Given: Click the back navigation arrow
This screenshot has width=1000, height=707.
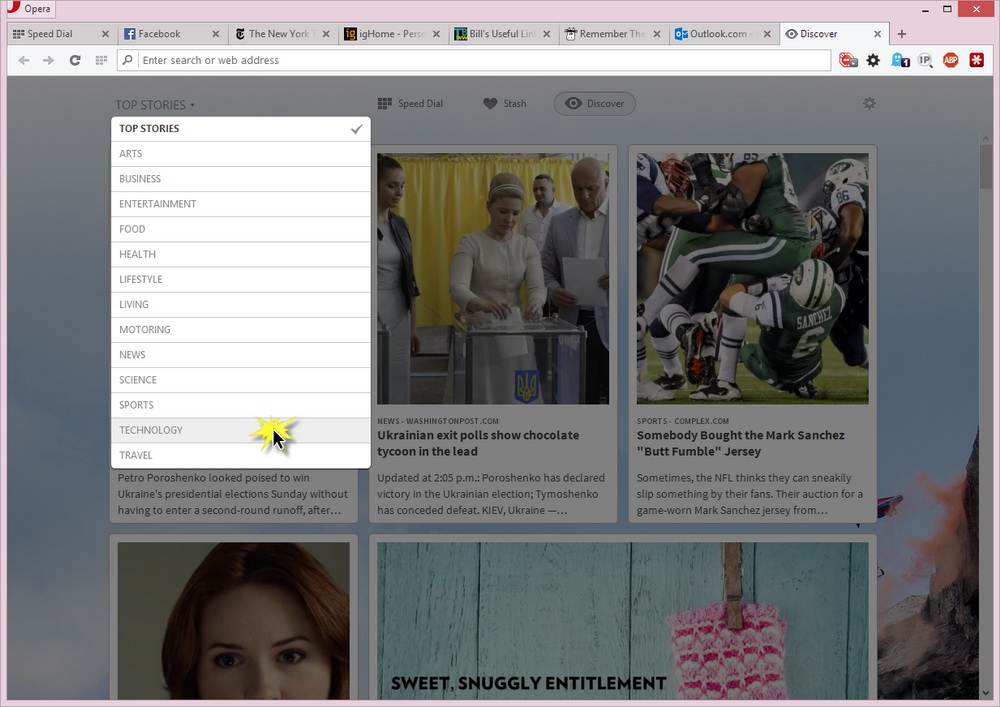Looking at the screenshot, I should (x=24, y=60).
